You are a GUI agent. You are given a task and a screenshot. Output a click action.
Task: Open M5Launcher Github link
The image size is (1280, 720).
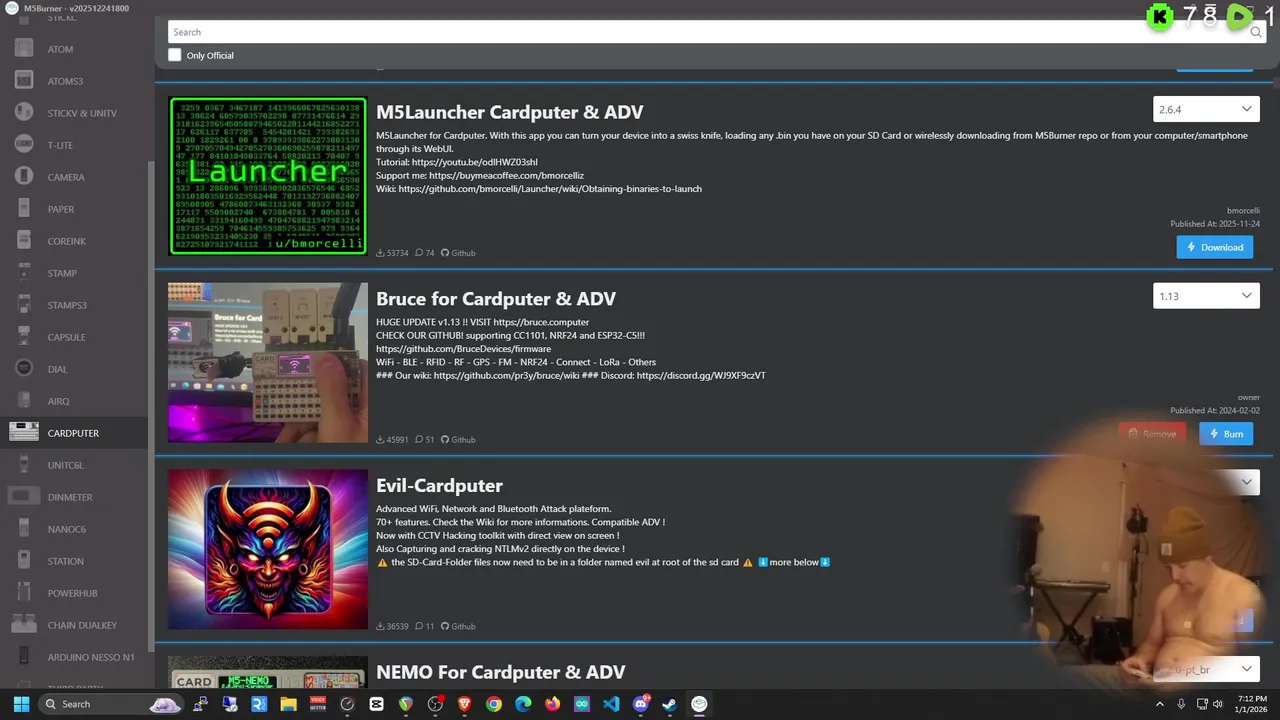click(458, 253)
